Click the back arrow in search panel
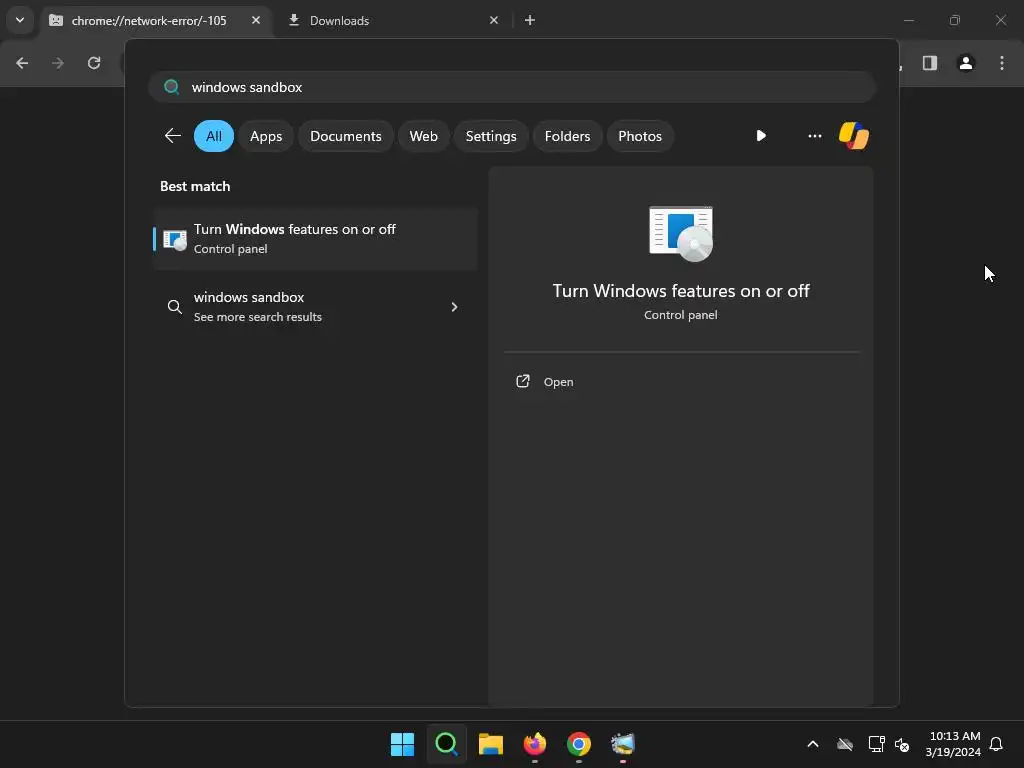The height and width of the screenshot is (768, 1024). pyautogui.click(x=172, y=136)
